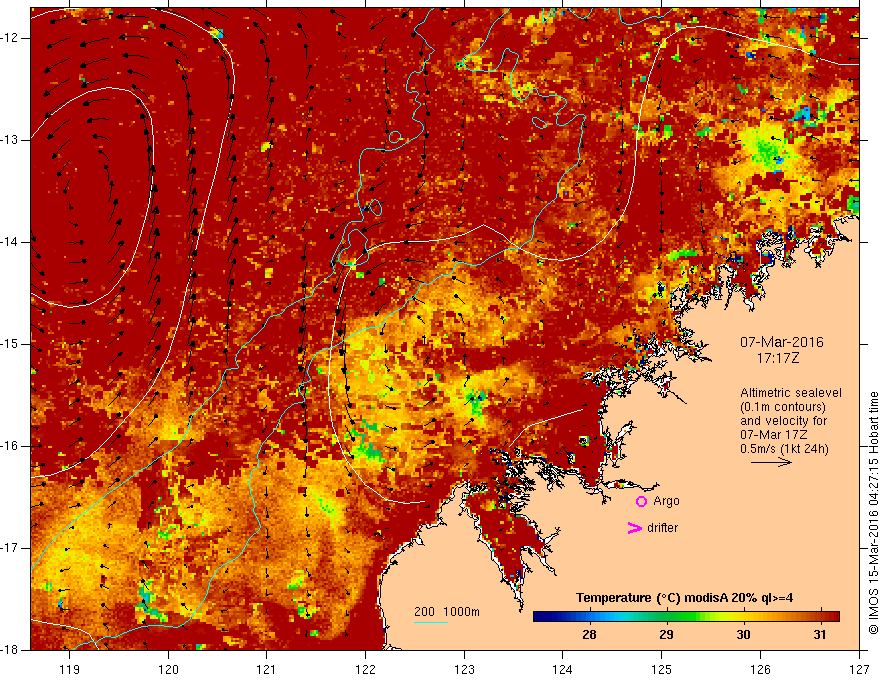Click the 121 longitude axis label
This screenshot has width=880, height=680.
pyautogui.click(x=267, y=669)
